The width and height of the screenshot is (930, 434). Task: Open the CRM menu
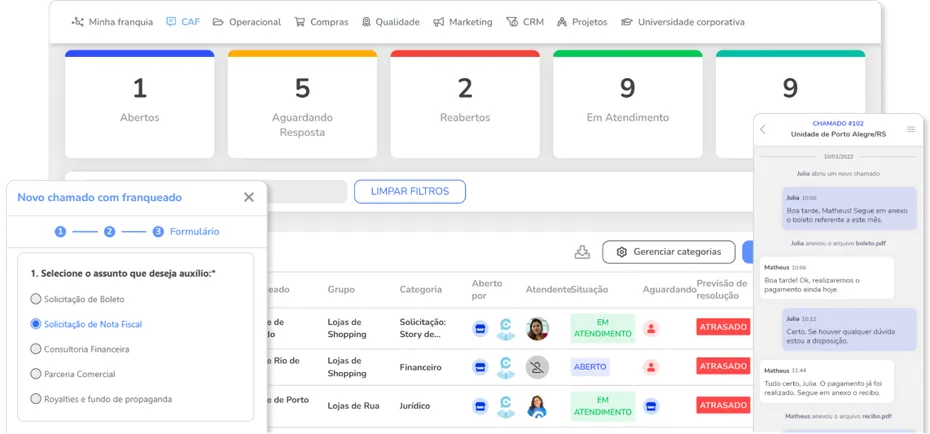525,22
